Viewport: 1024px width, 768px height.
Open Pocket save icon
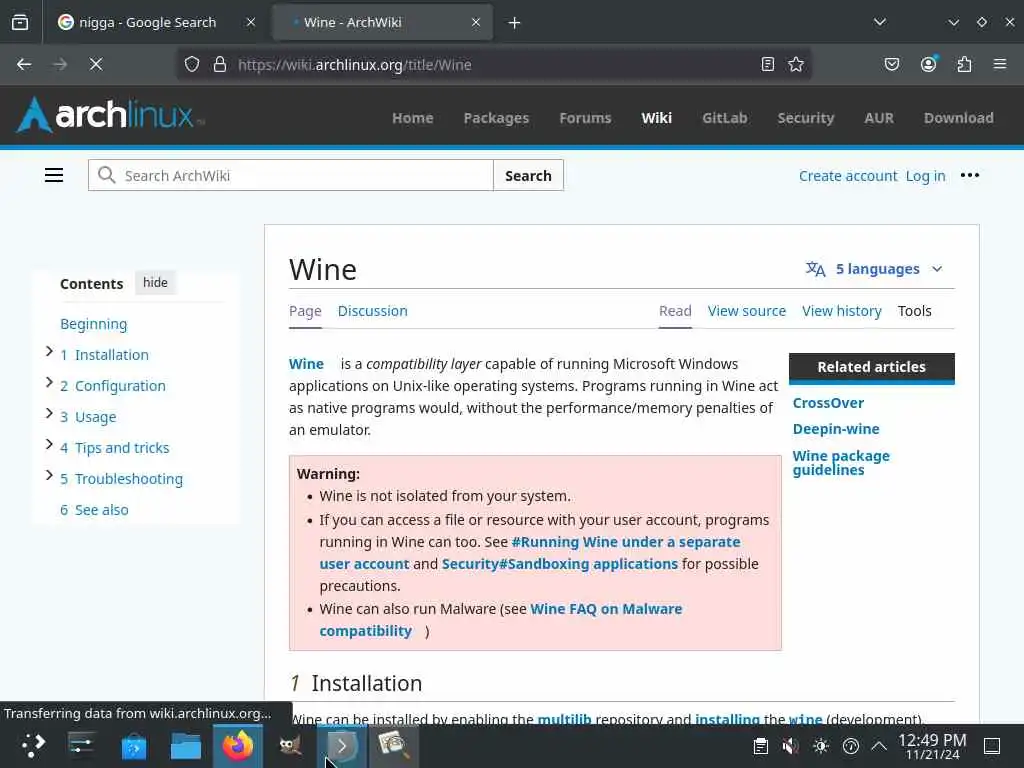click(x=891, y=64)
